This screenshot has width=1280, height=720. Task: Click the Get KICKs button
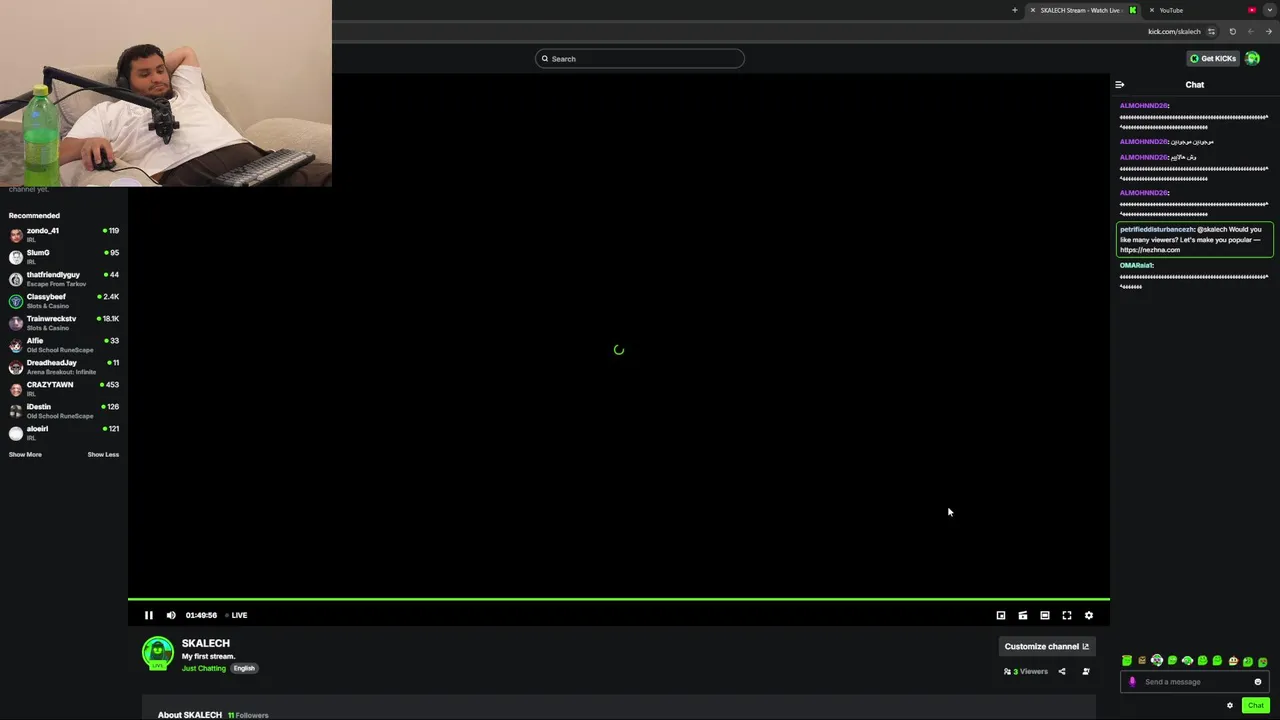click(1213, 58)
